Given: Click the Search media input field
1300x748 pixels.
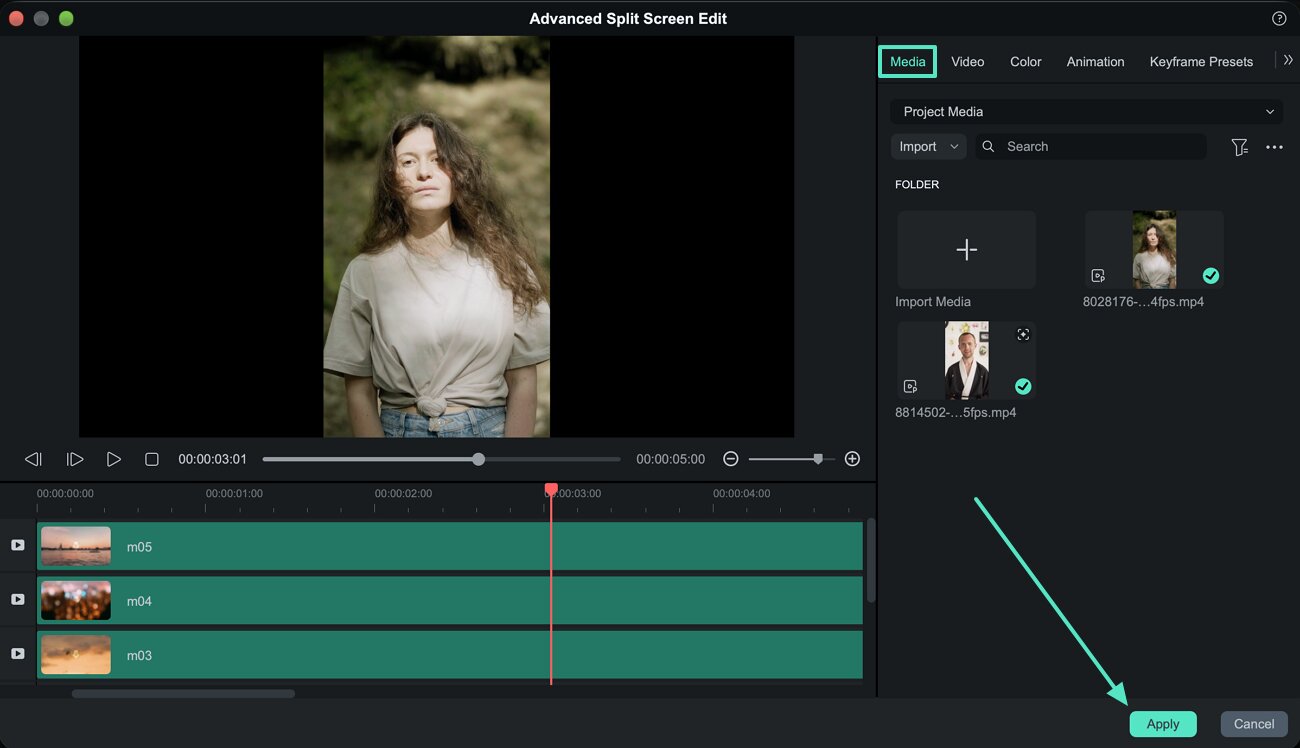Looking at the screenshot, I should [x=1091, y=146].
